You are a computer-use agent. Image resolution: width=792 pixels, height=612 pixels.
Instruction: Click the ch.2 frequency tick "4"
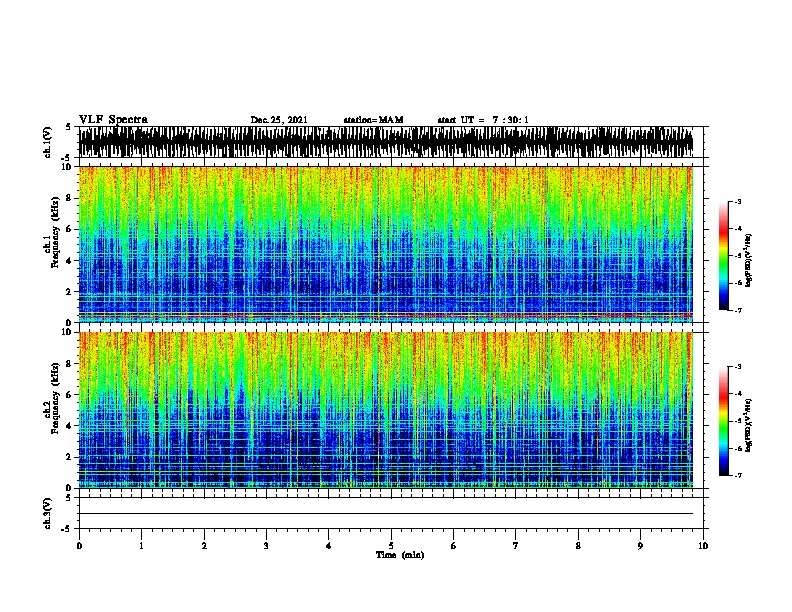click(x=69, y=426)
